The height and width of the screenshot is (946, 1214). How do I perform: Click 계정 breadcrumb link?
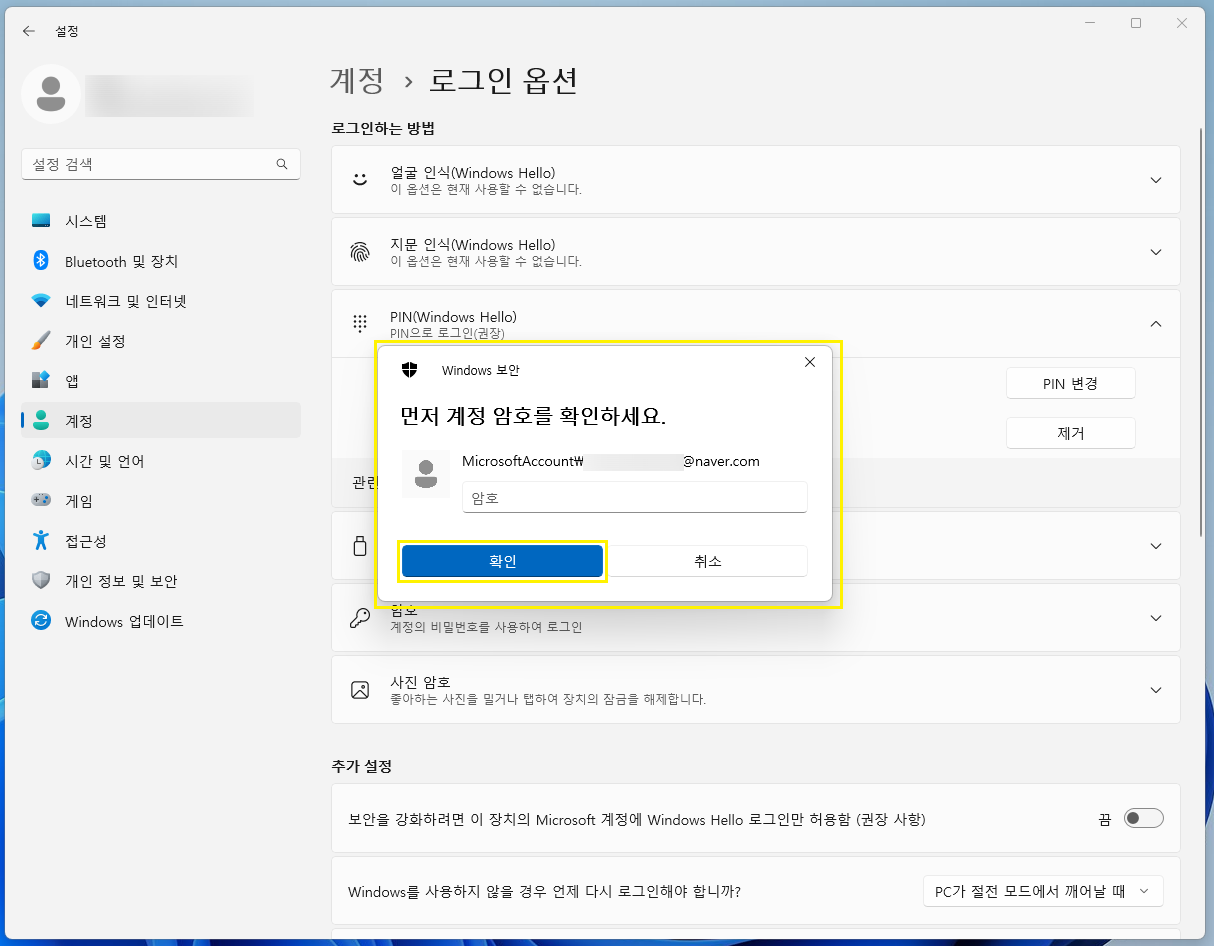click(357, 80)
